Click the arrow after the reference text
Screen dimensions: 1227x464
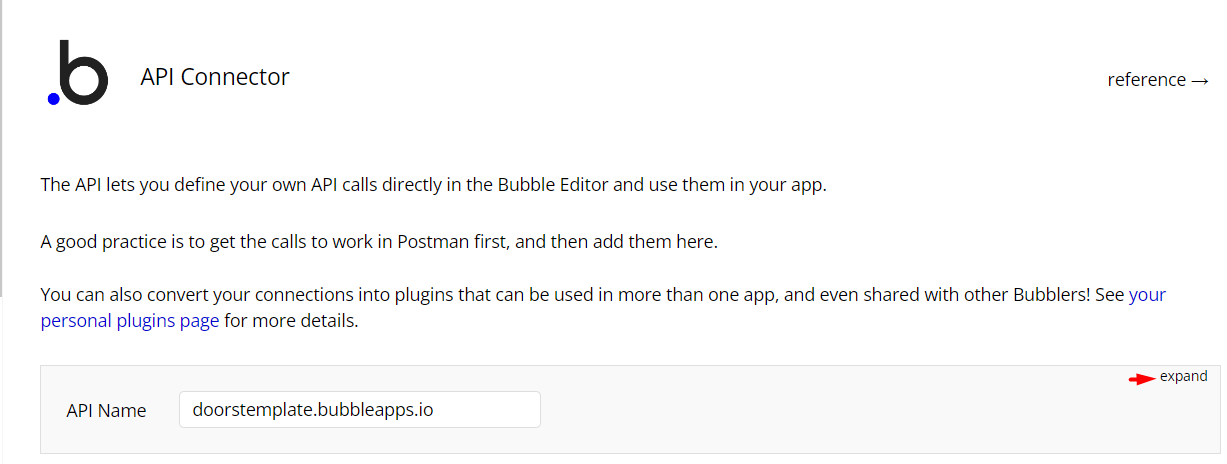1200,80
